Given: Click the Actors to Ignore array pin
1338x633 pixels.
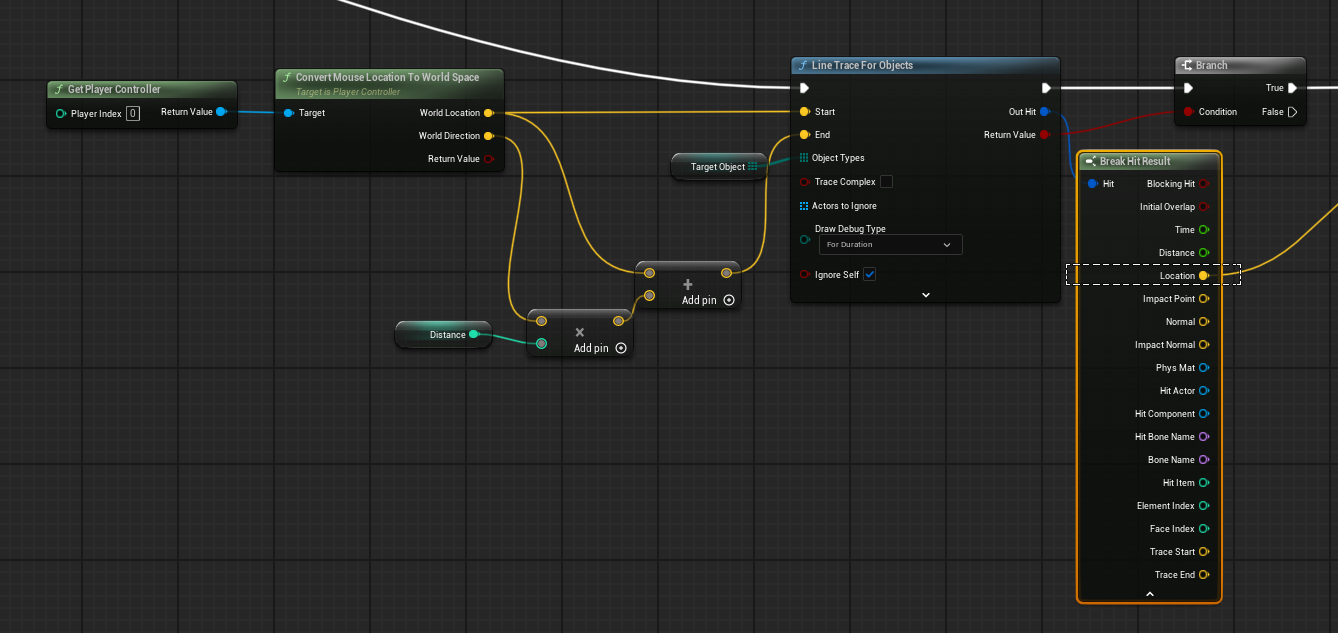Looking at the screenshot, I should (804, 206).
